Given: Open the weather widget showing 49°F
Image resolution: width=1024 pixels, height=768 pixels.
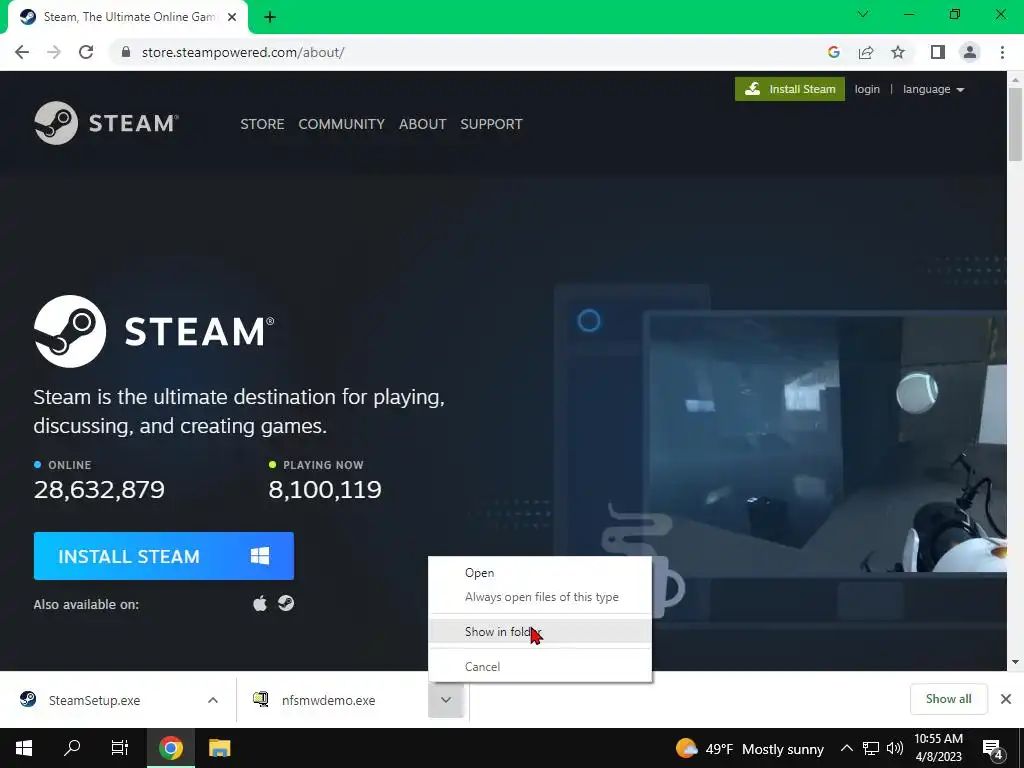Looking at the screenshot, I should point(750,748).
